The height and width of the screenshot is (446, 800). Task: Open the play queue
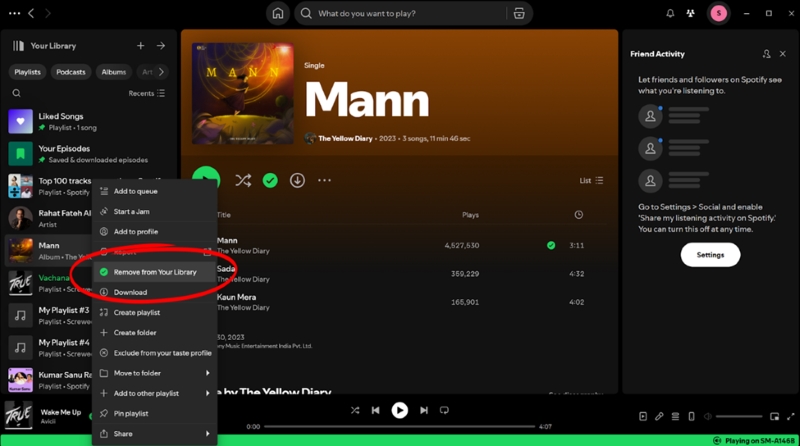click(675, 416)
